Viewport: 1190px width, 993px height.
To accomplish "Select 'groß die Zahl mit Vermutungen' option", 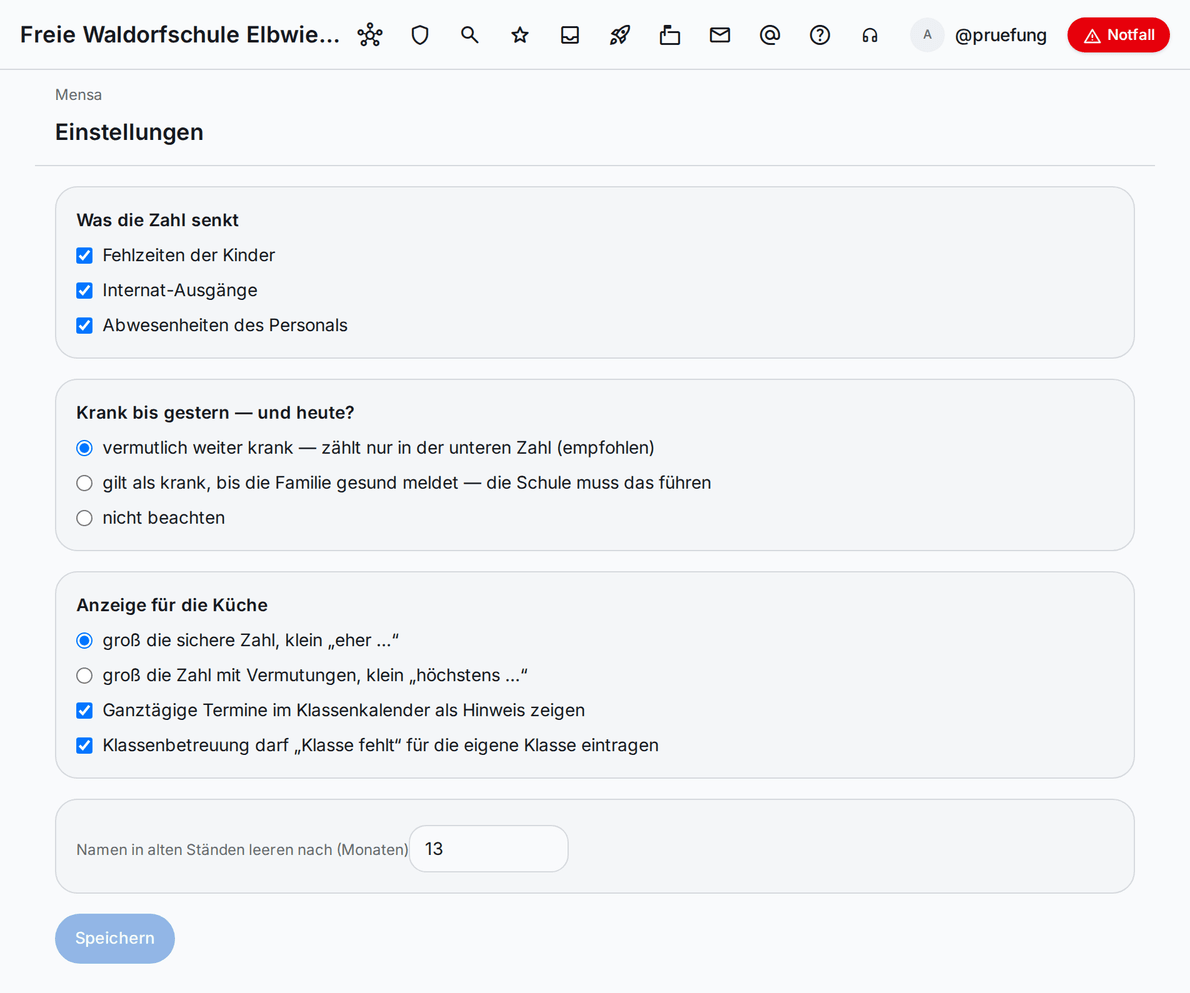I will pos(84,676).
